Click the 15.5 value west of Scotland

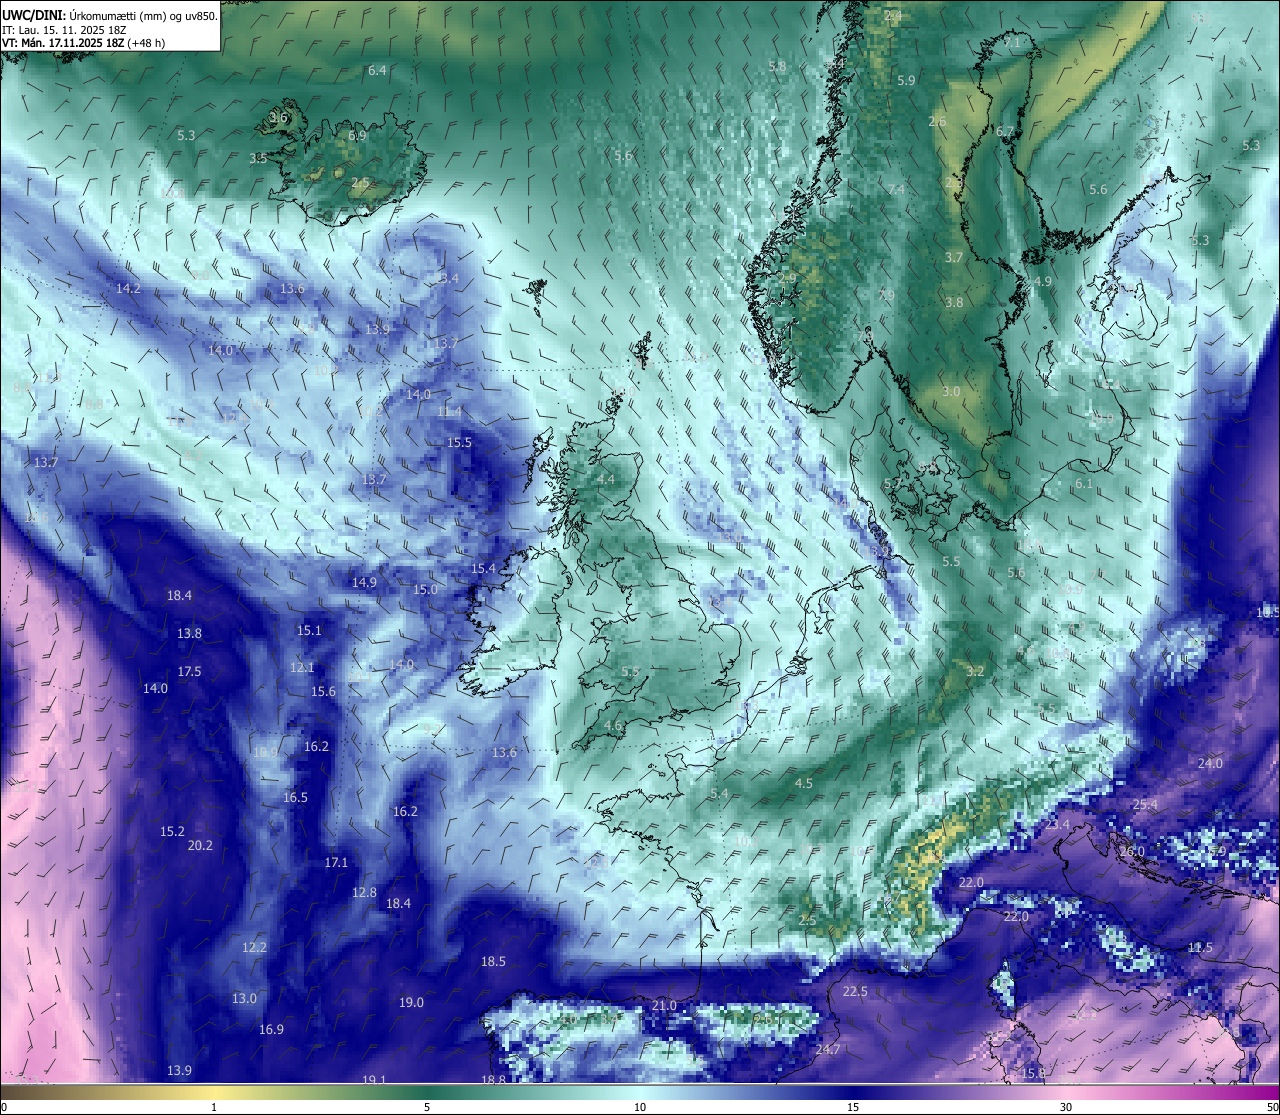click(x=459, y=443)
